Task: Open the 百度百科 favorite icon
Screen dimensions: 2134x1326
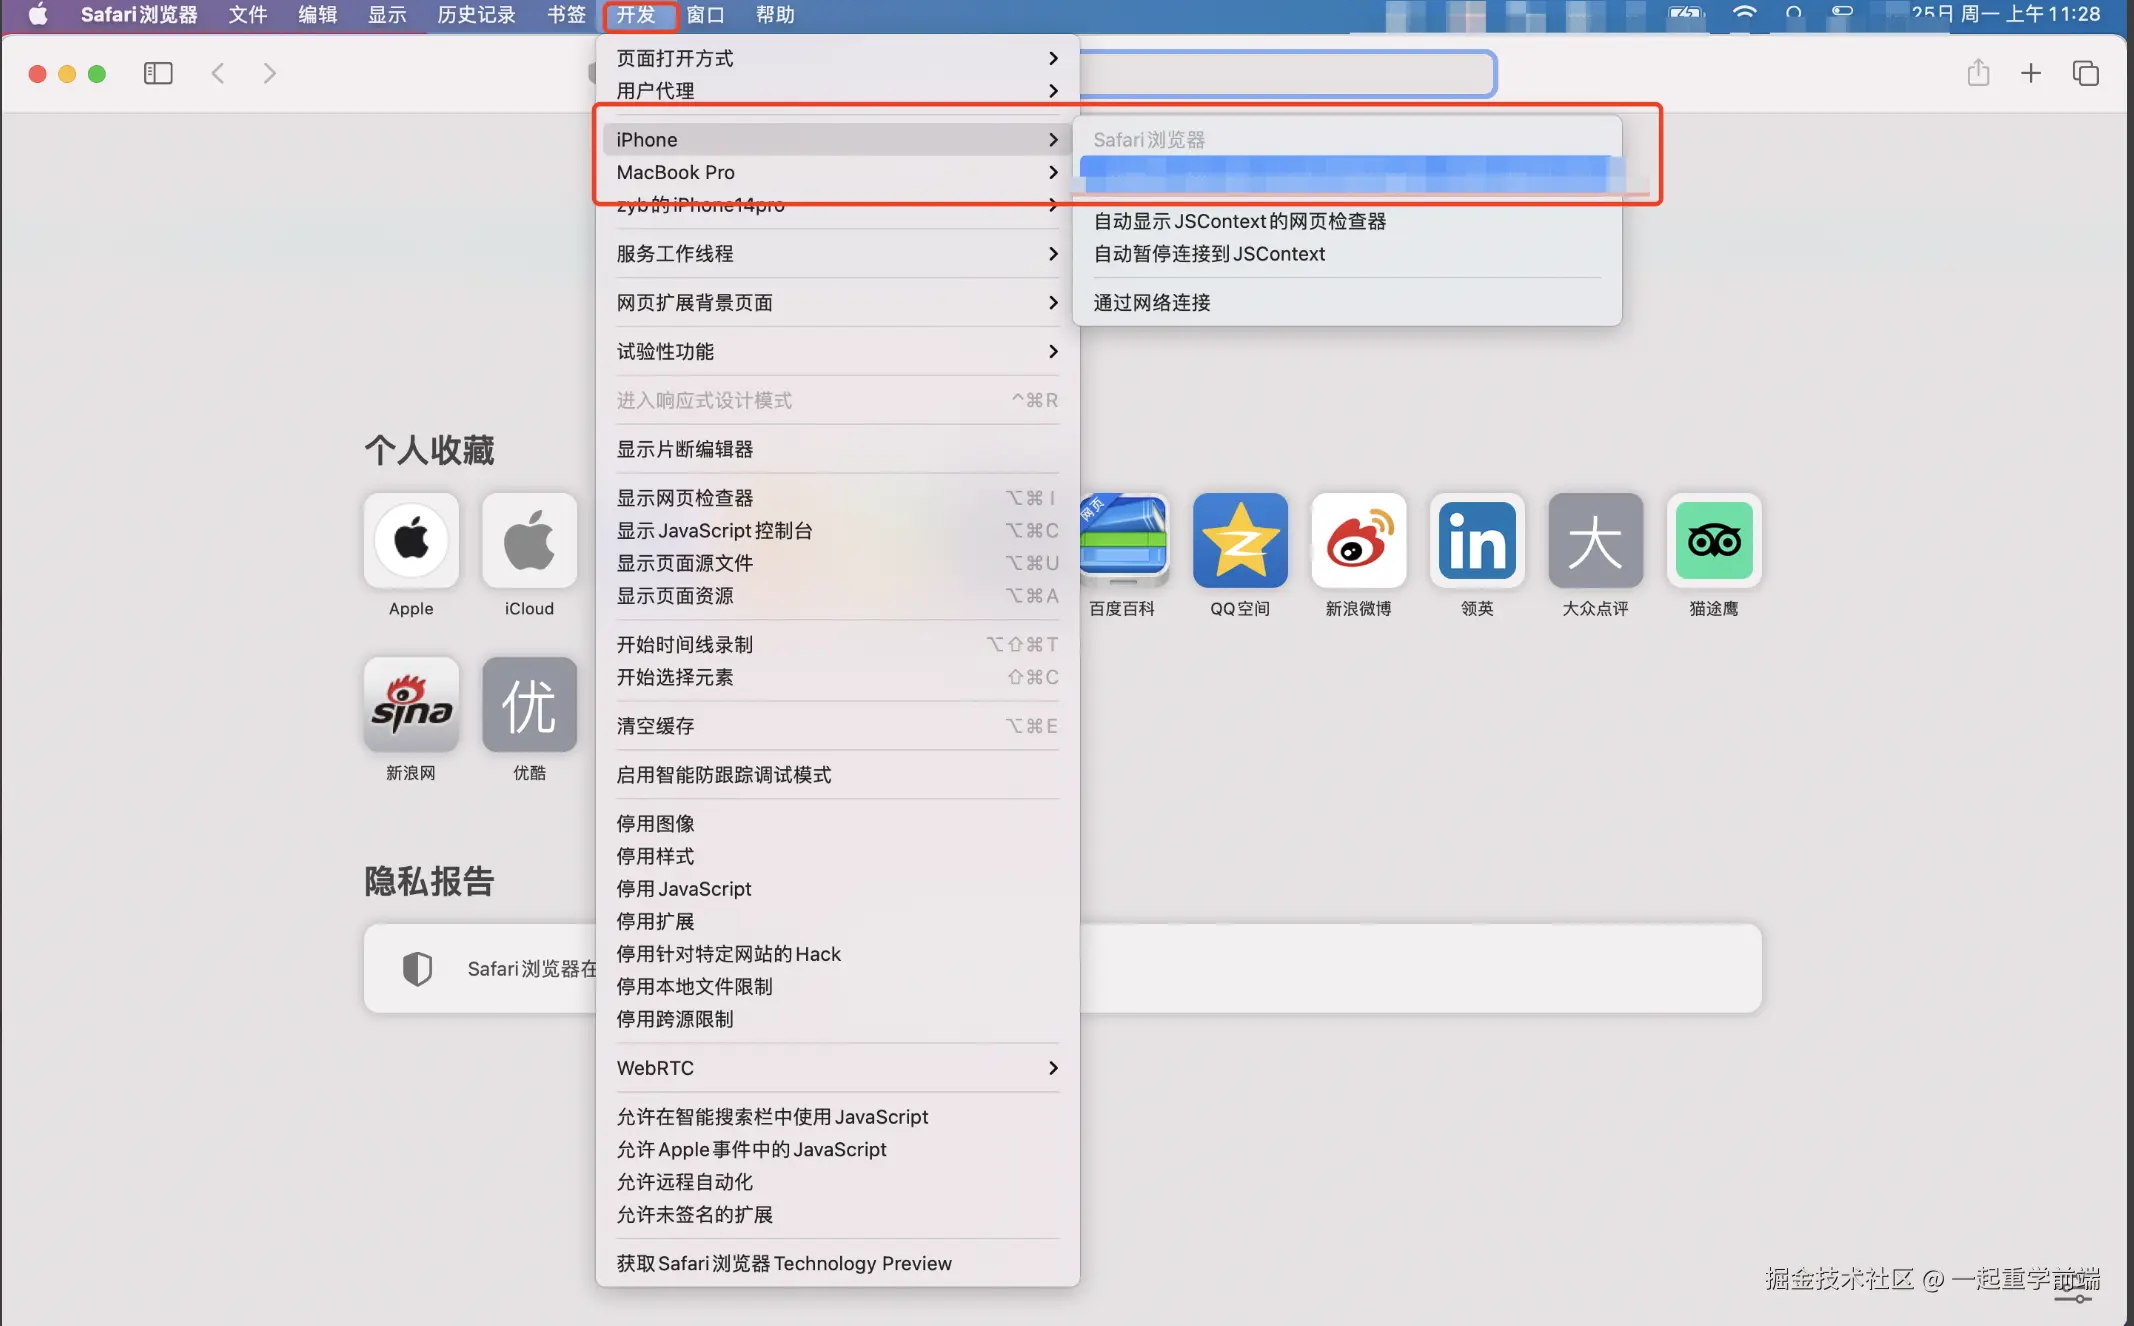Action: click(1123, 540)
